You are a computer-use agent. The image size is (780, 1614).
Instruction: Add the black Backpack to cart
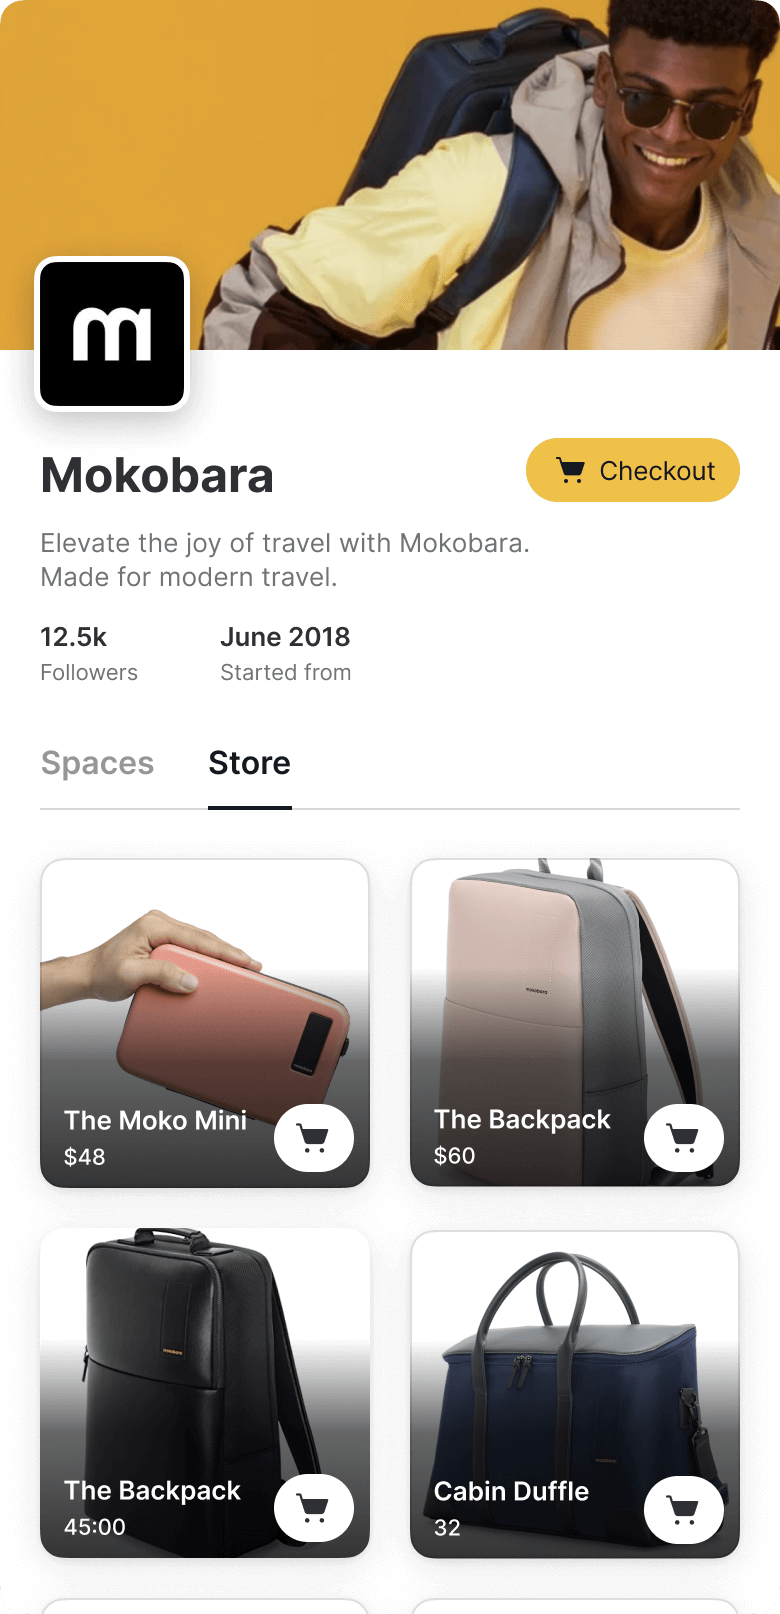coord(314,1508)
